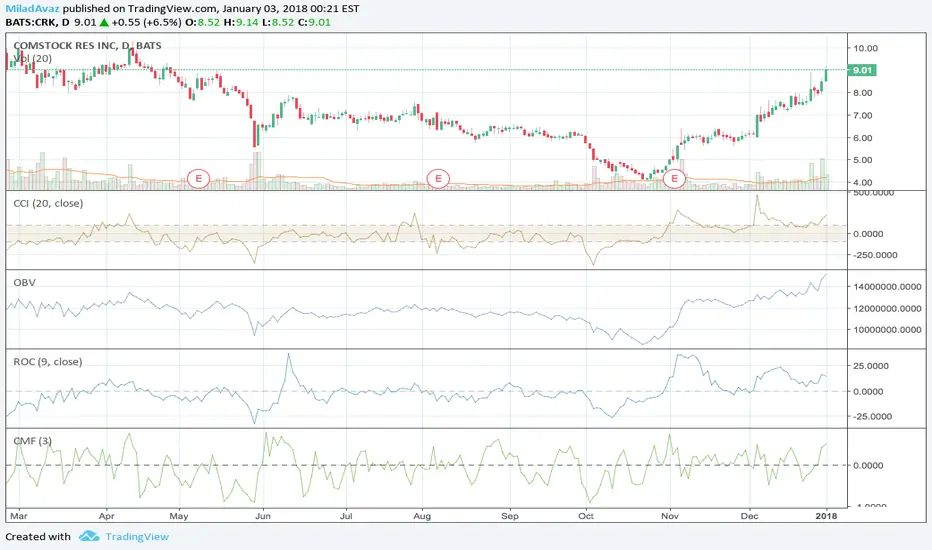The height and width of the screenshot is (550, 932).
Task: Click the H:9.14 high value
Action: coord(241,23)
